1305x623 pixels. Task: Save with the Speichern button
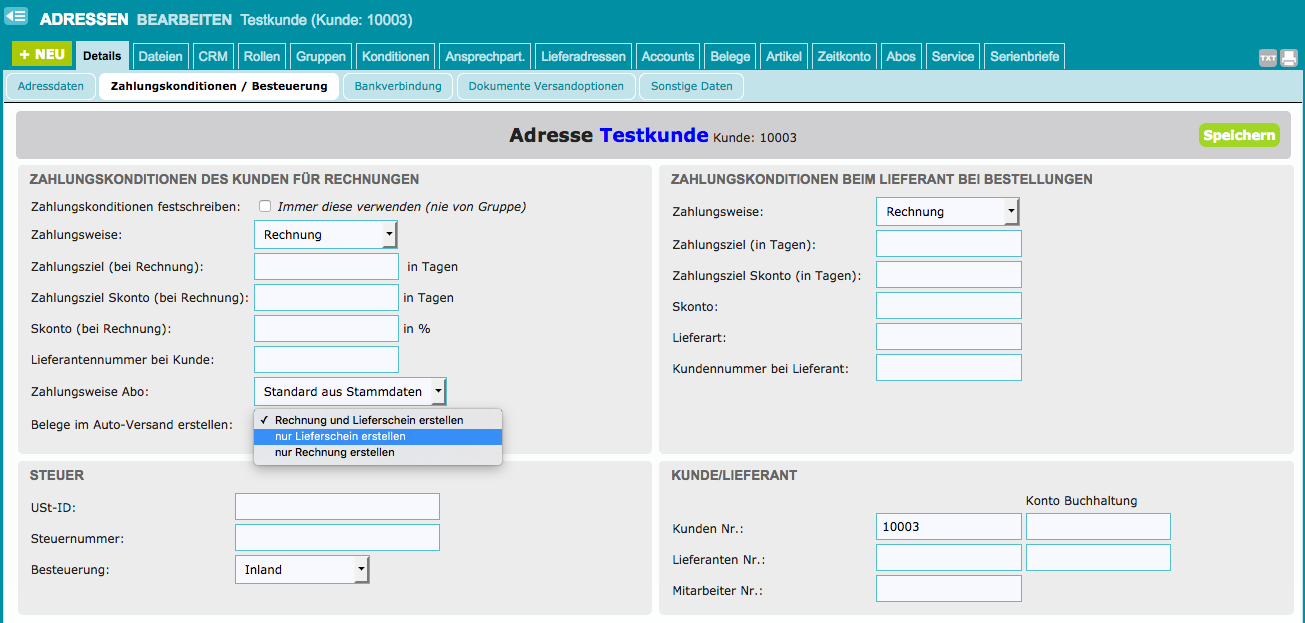pos(1239,135)
